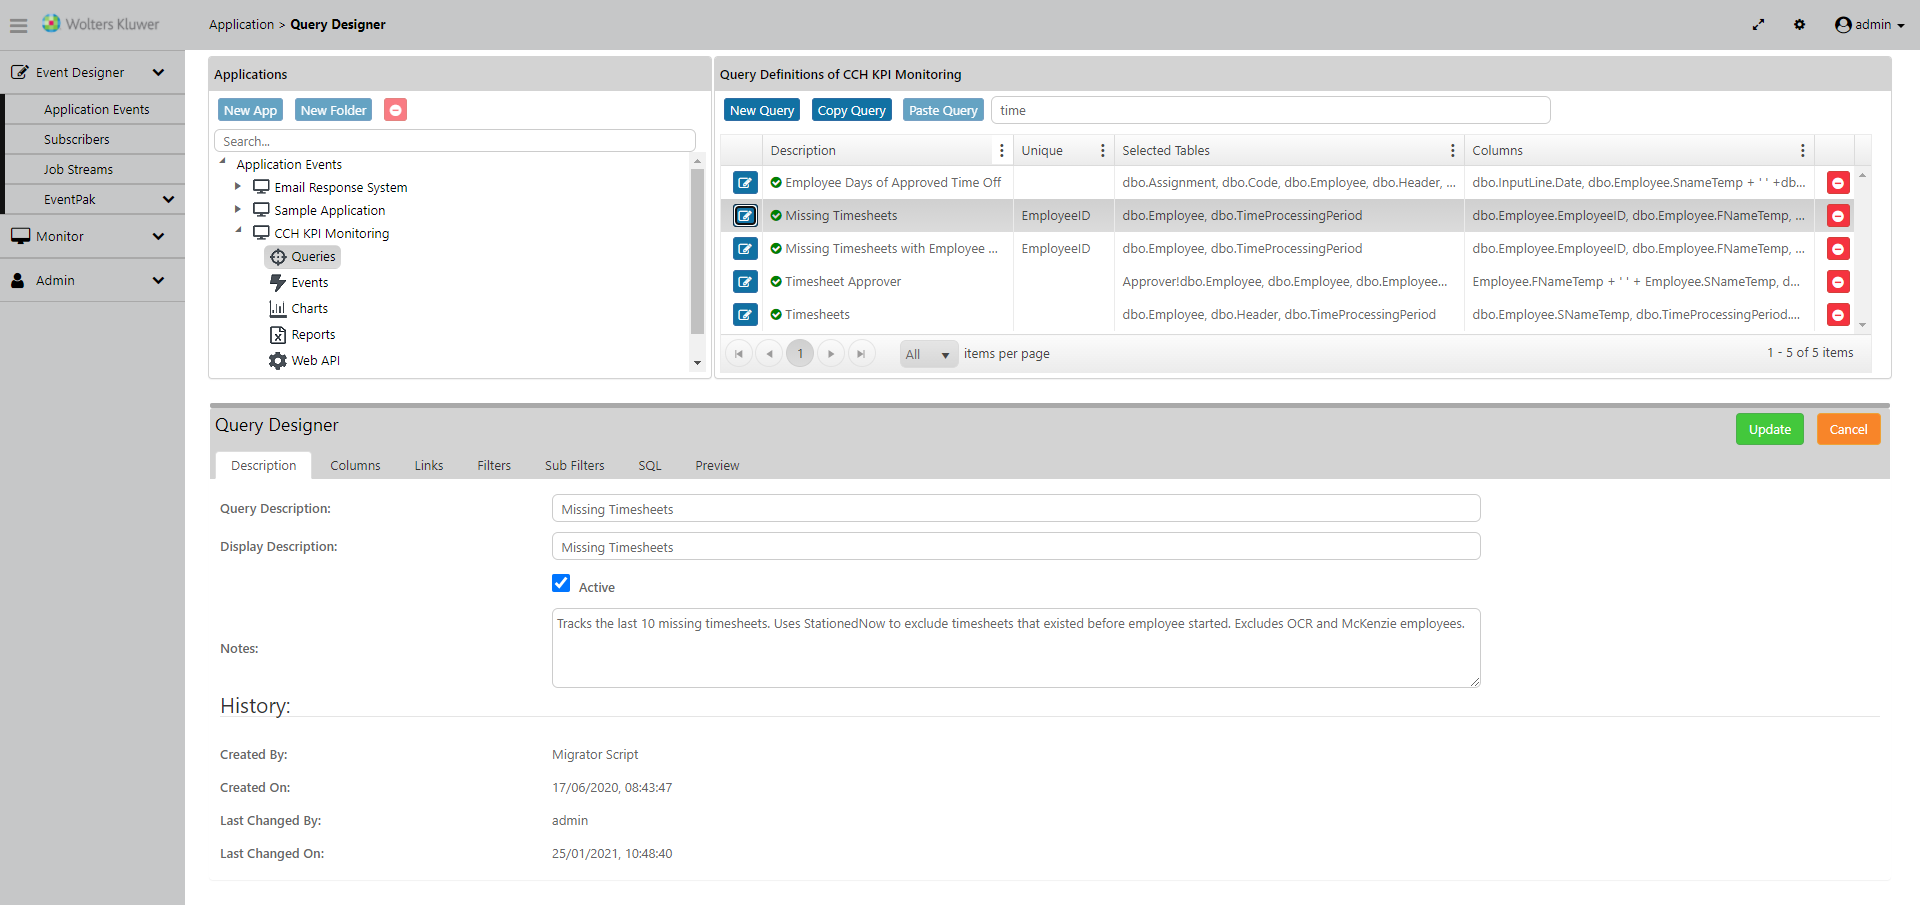Switch to the Columns tab
The image size is (1920, 905).
(x=355, y=466)
